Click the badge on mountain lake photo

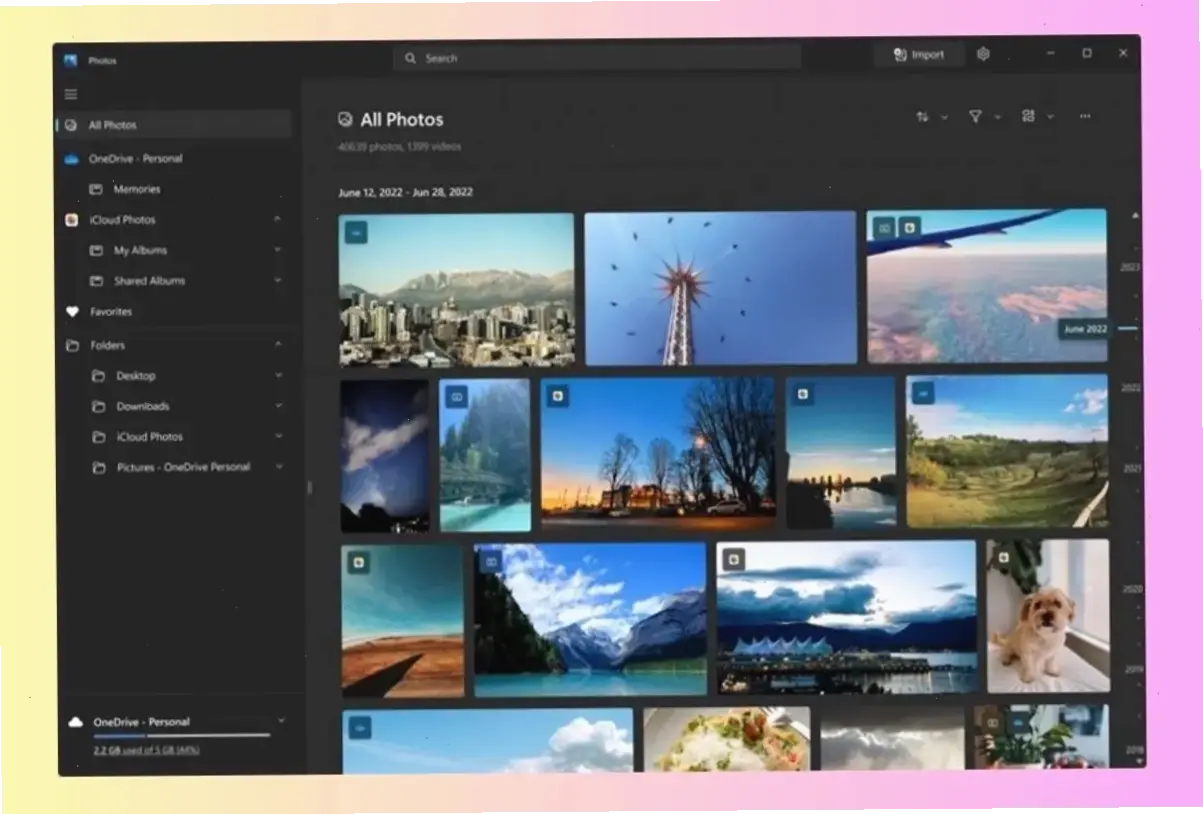point(490,562)
